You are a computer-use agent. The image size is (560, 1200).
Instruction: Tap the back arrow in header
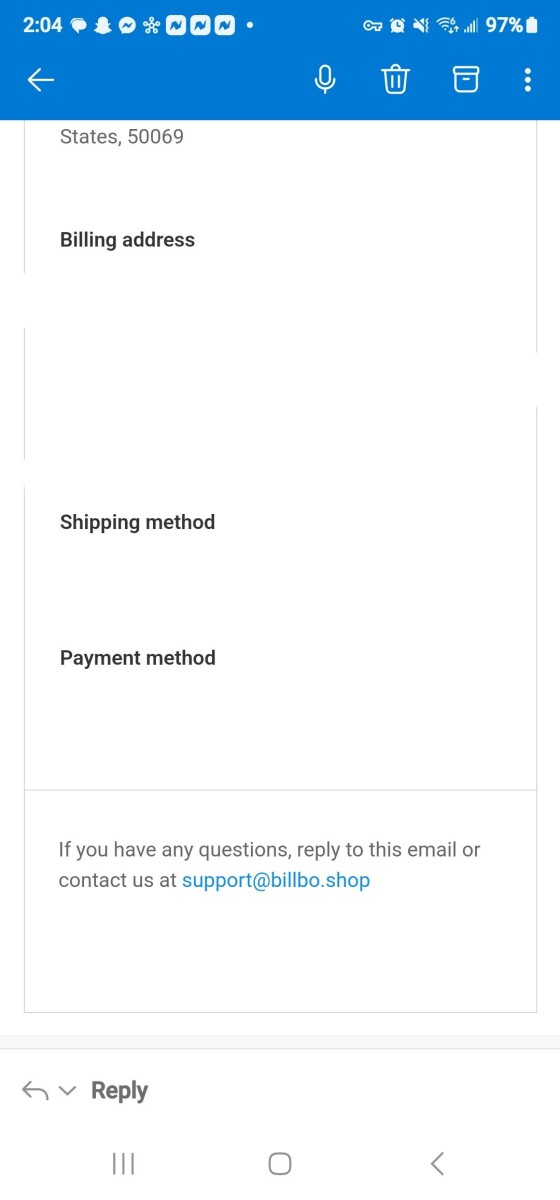pyautogui.click(x=41, y=81)
